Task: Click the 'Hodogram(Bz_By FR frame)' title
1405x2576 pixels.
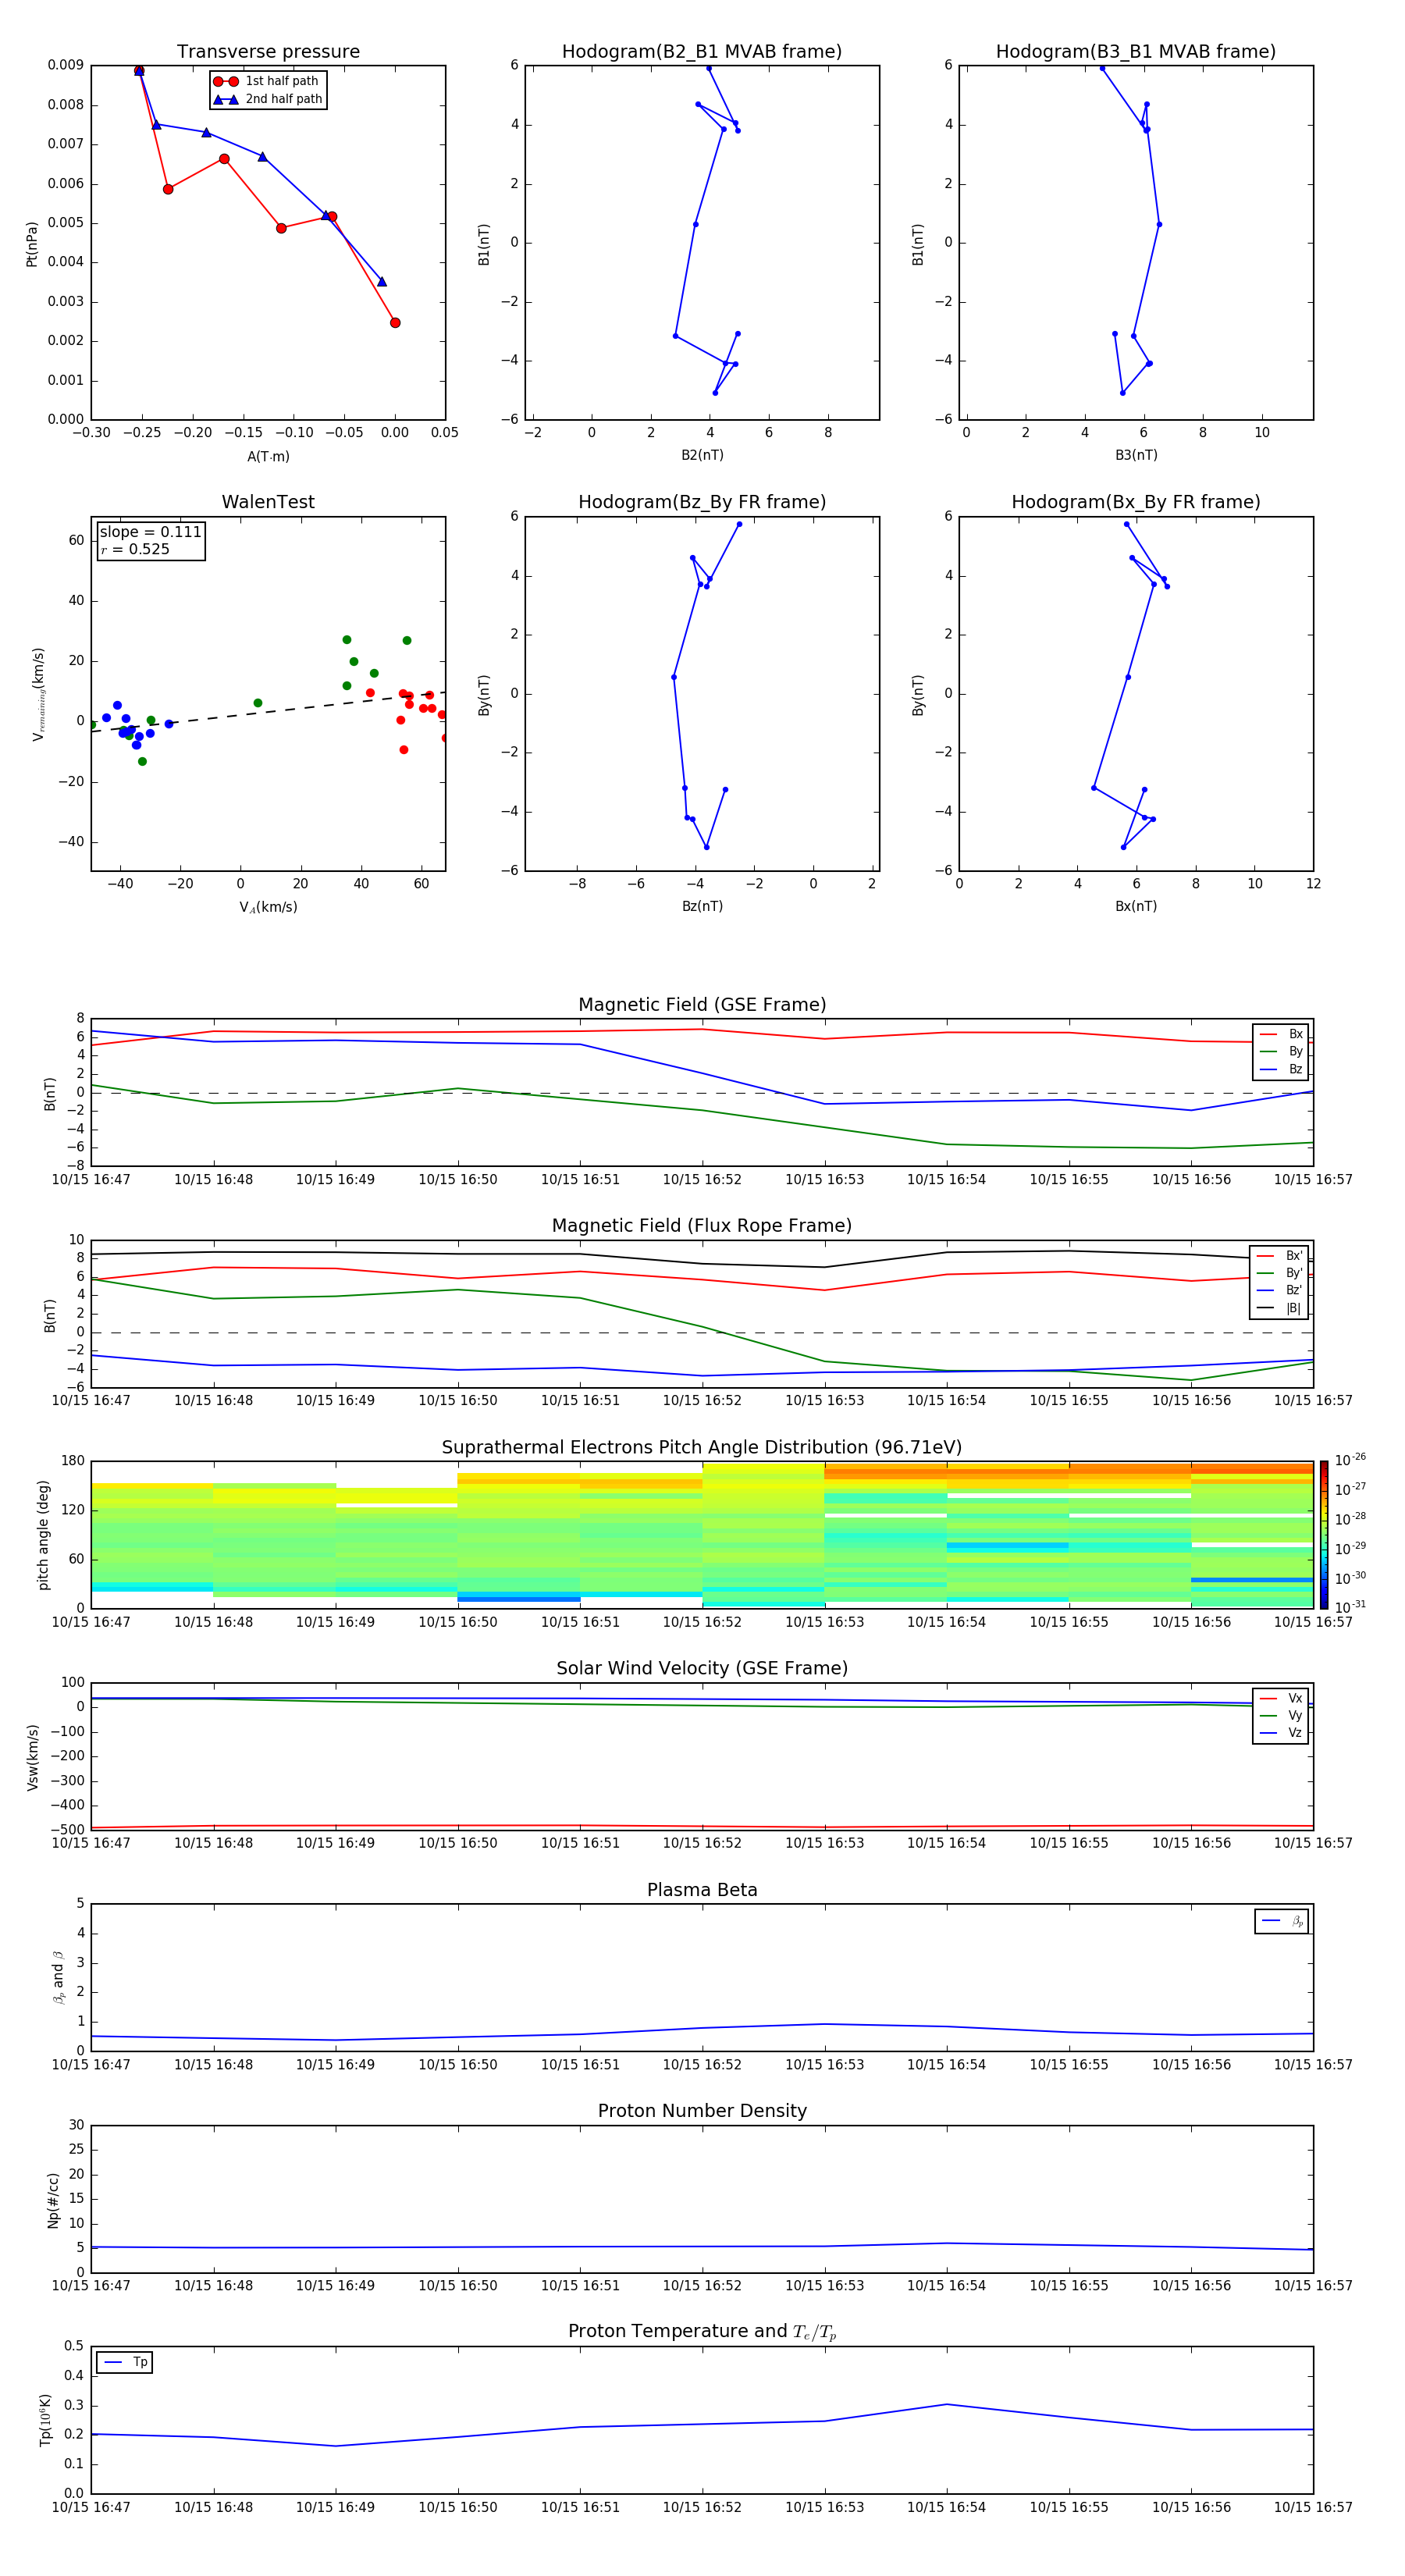Action: coord(702,502)
